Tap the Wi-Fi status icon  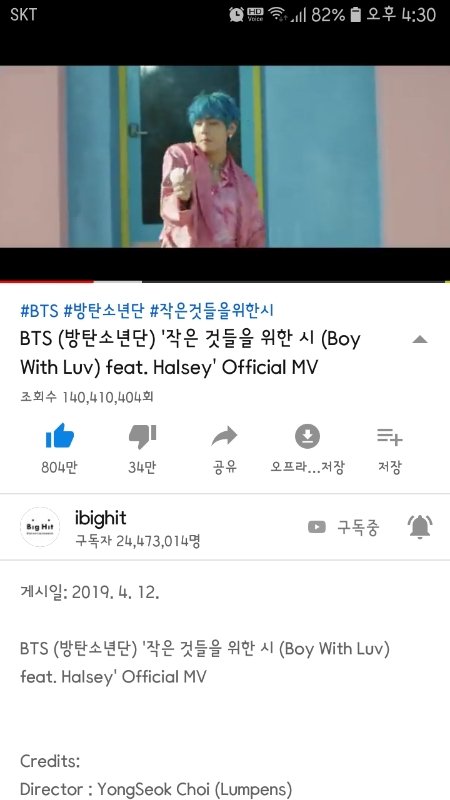[278, 15]
